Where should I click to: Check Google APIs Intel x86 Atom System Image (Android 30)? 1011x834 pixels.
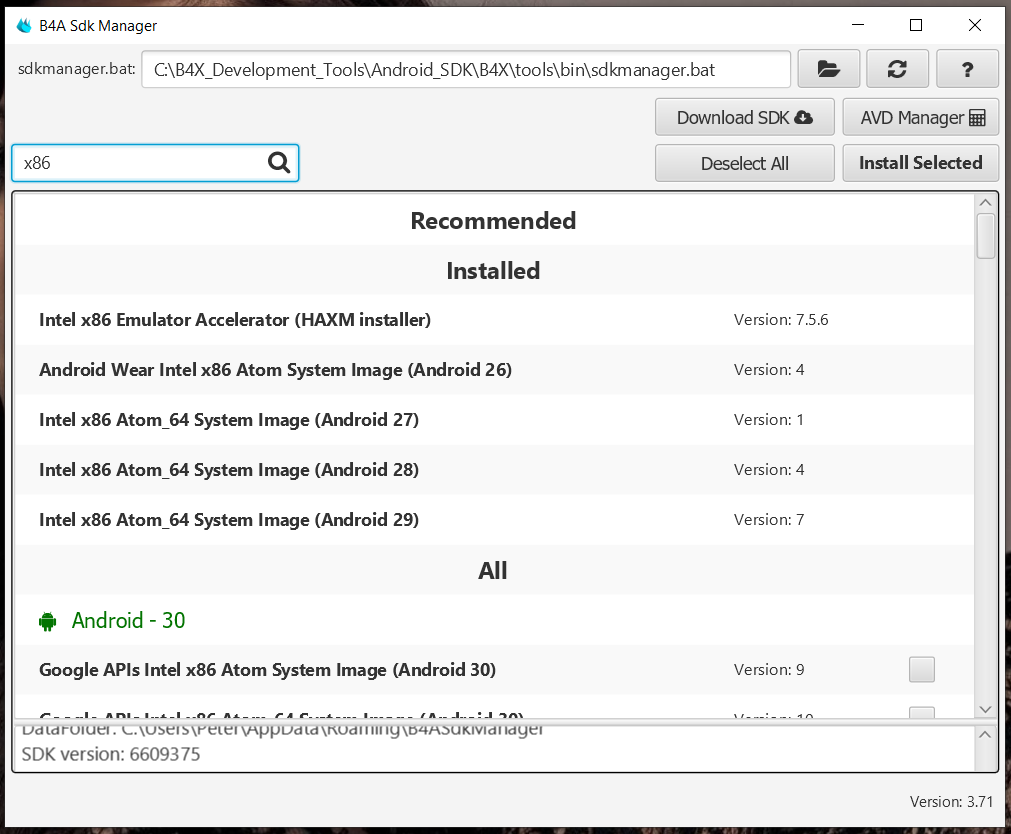click(921, 670)
